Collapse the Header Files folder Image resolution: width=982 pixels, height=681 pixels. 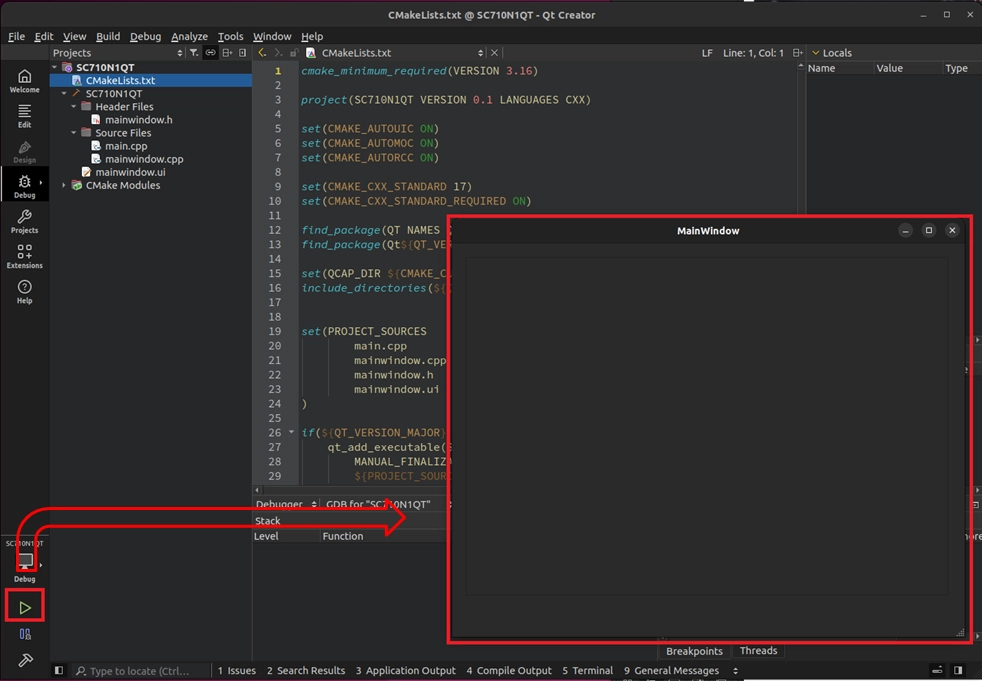pos(74,107)
